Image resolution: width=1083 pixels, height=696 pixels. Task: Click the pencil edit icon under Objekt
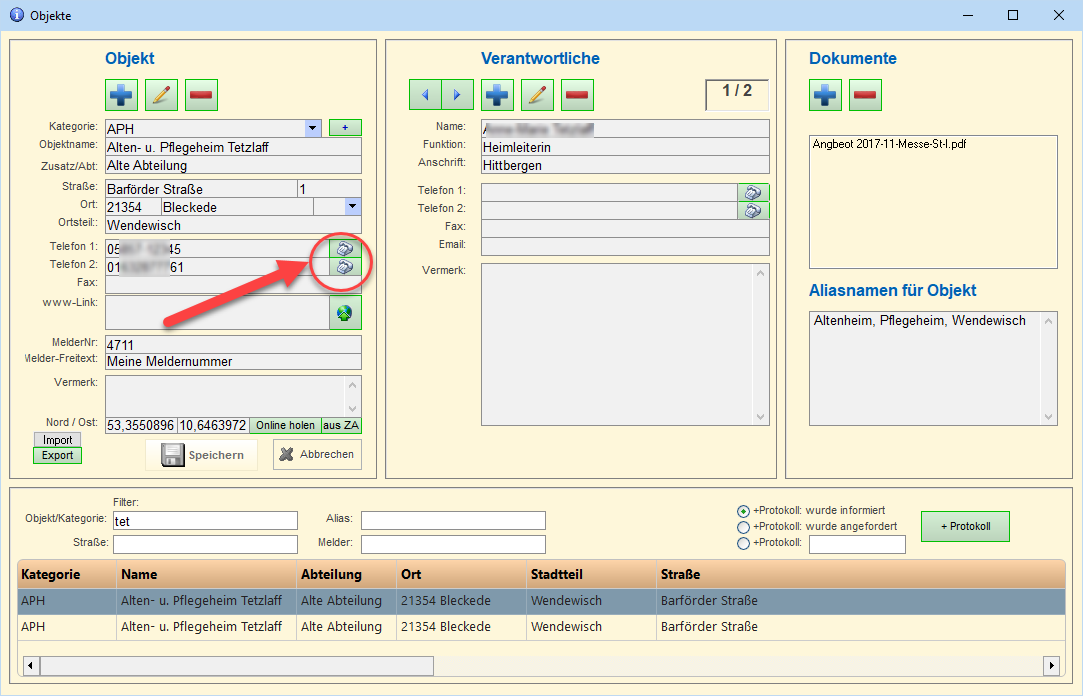pos(161,95)
